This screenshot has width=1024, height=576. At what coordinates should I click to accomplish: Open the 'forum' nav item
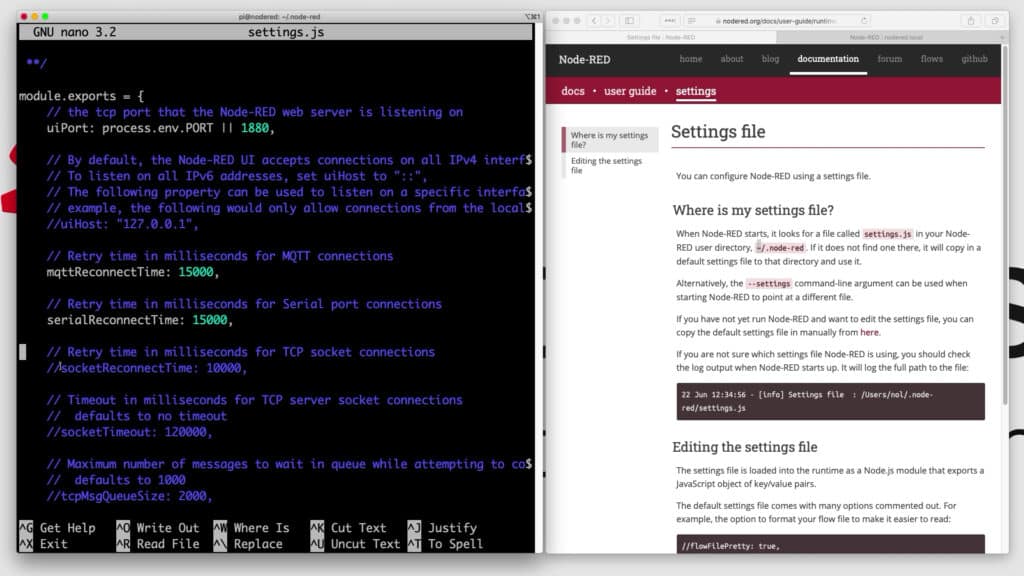889,59
